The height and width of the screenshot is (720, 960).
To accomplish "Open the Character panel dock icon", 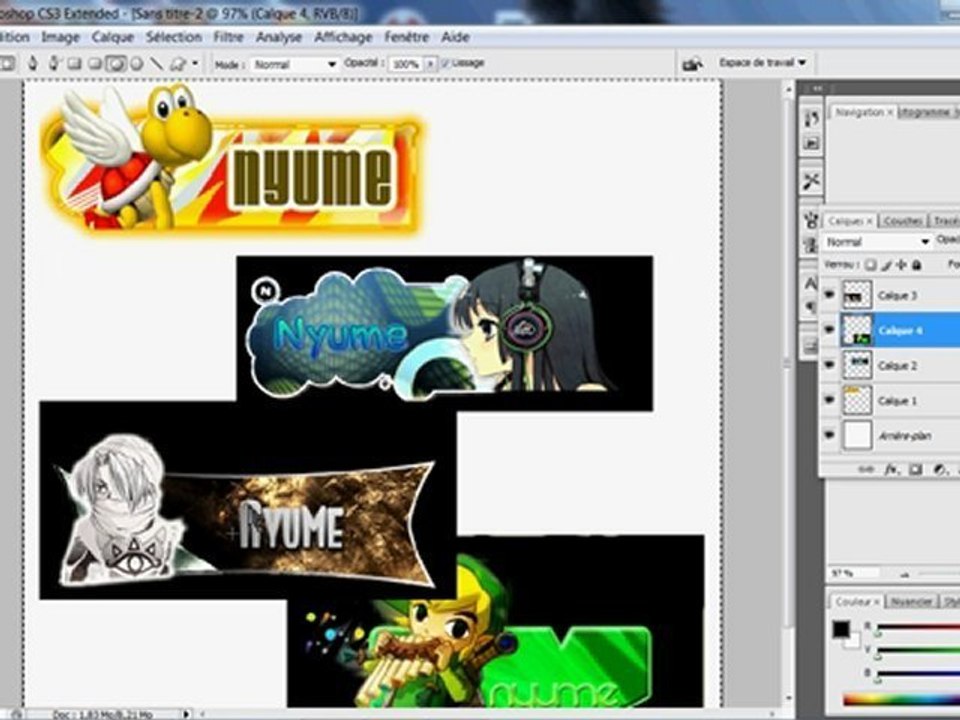I will click(810, 282).
